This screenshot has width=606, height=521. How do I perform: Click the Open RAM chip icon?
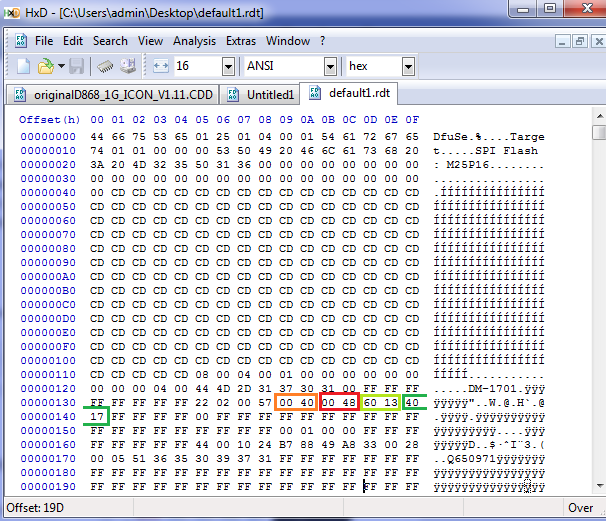pyautogui.click(x=105, y=66)
